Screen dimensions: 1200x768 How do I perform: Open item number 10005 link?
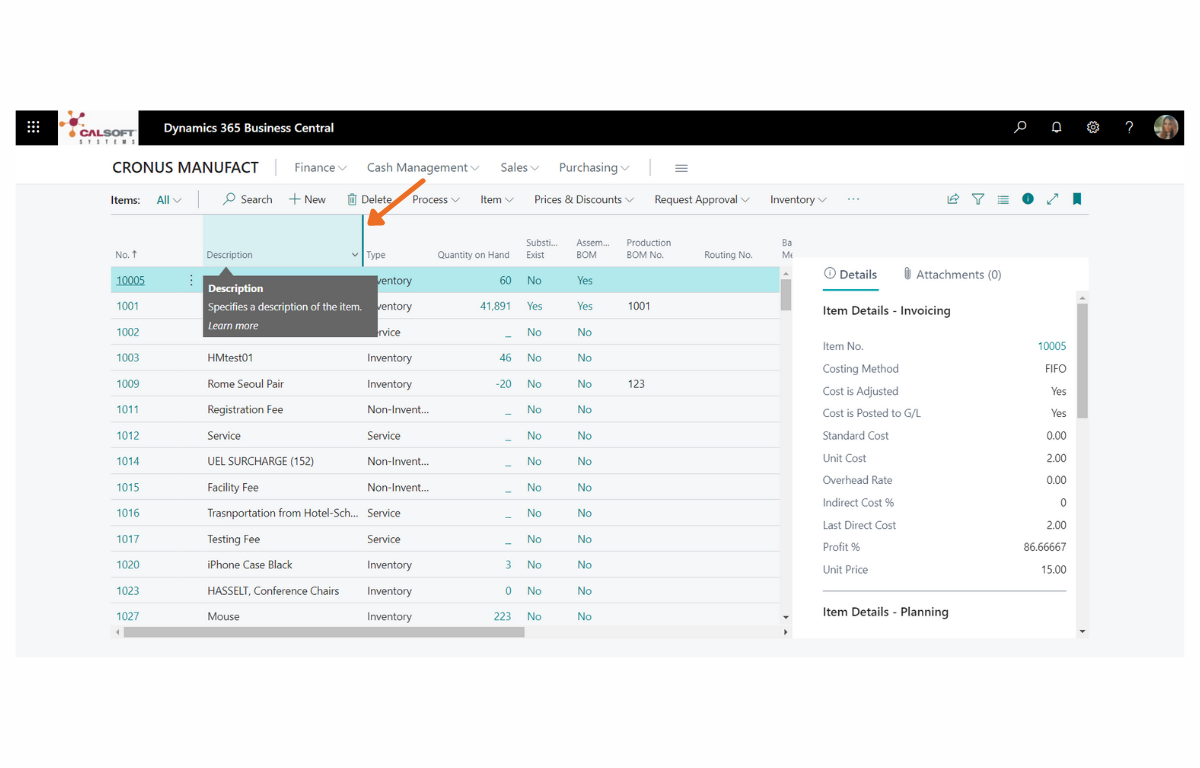(x=130, y=281)
